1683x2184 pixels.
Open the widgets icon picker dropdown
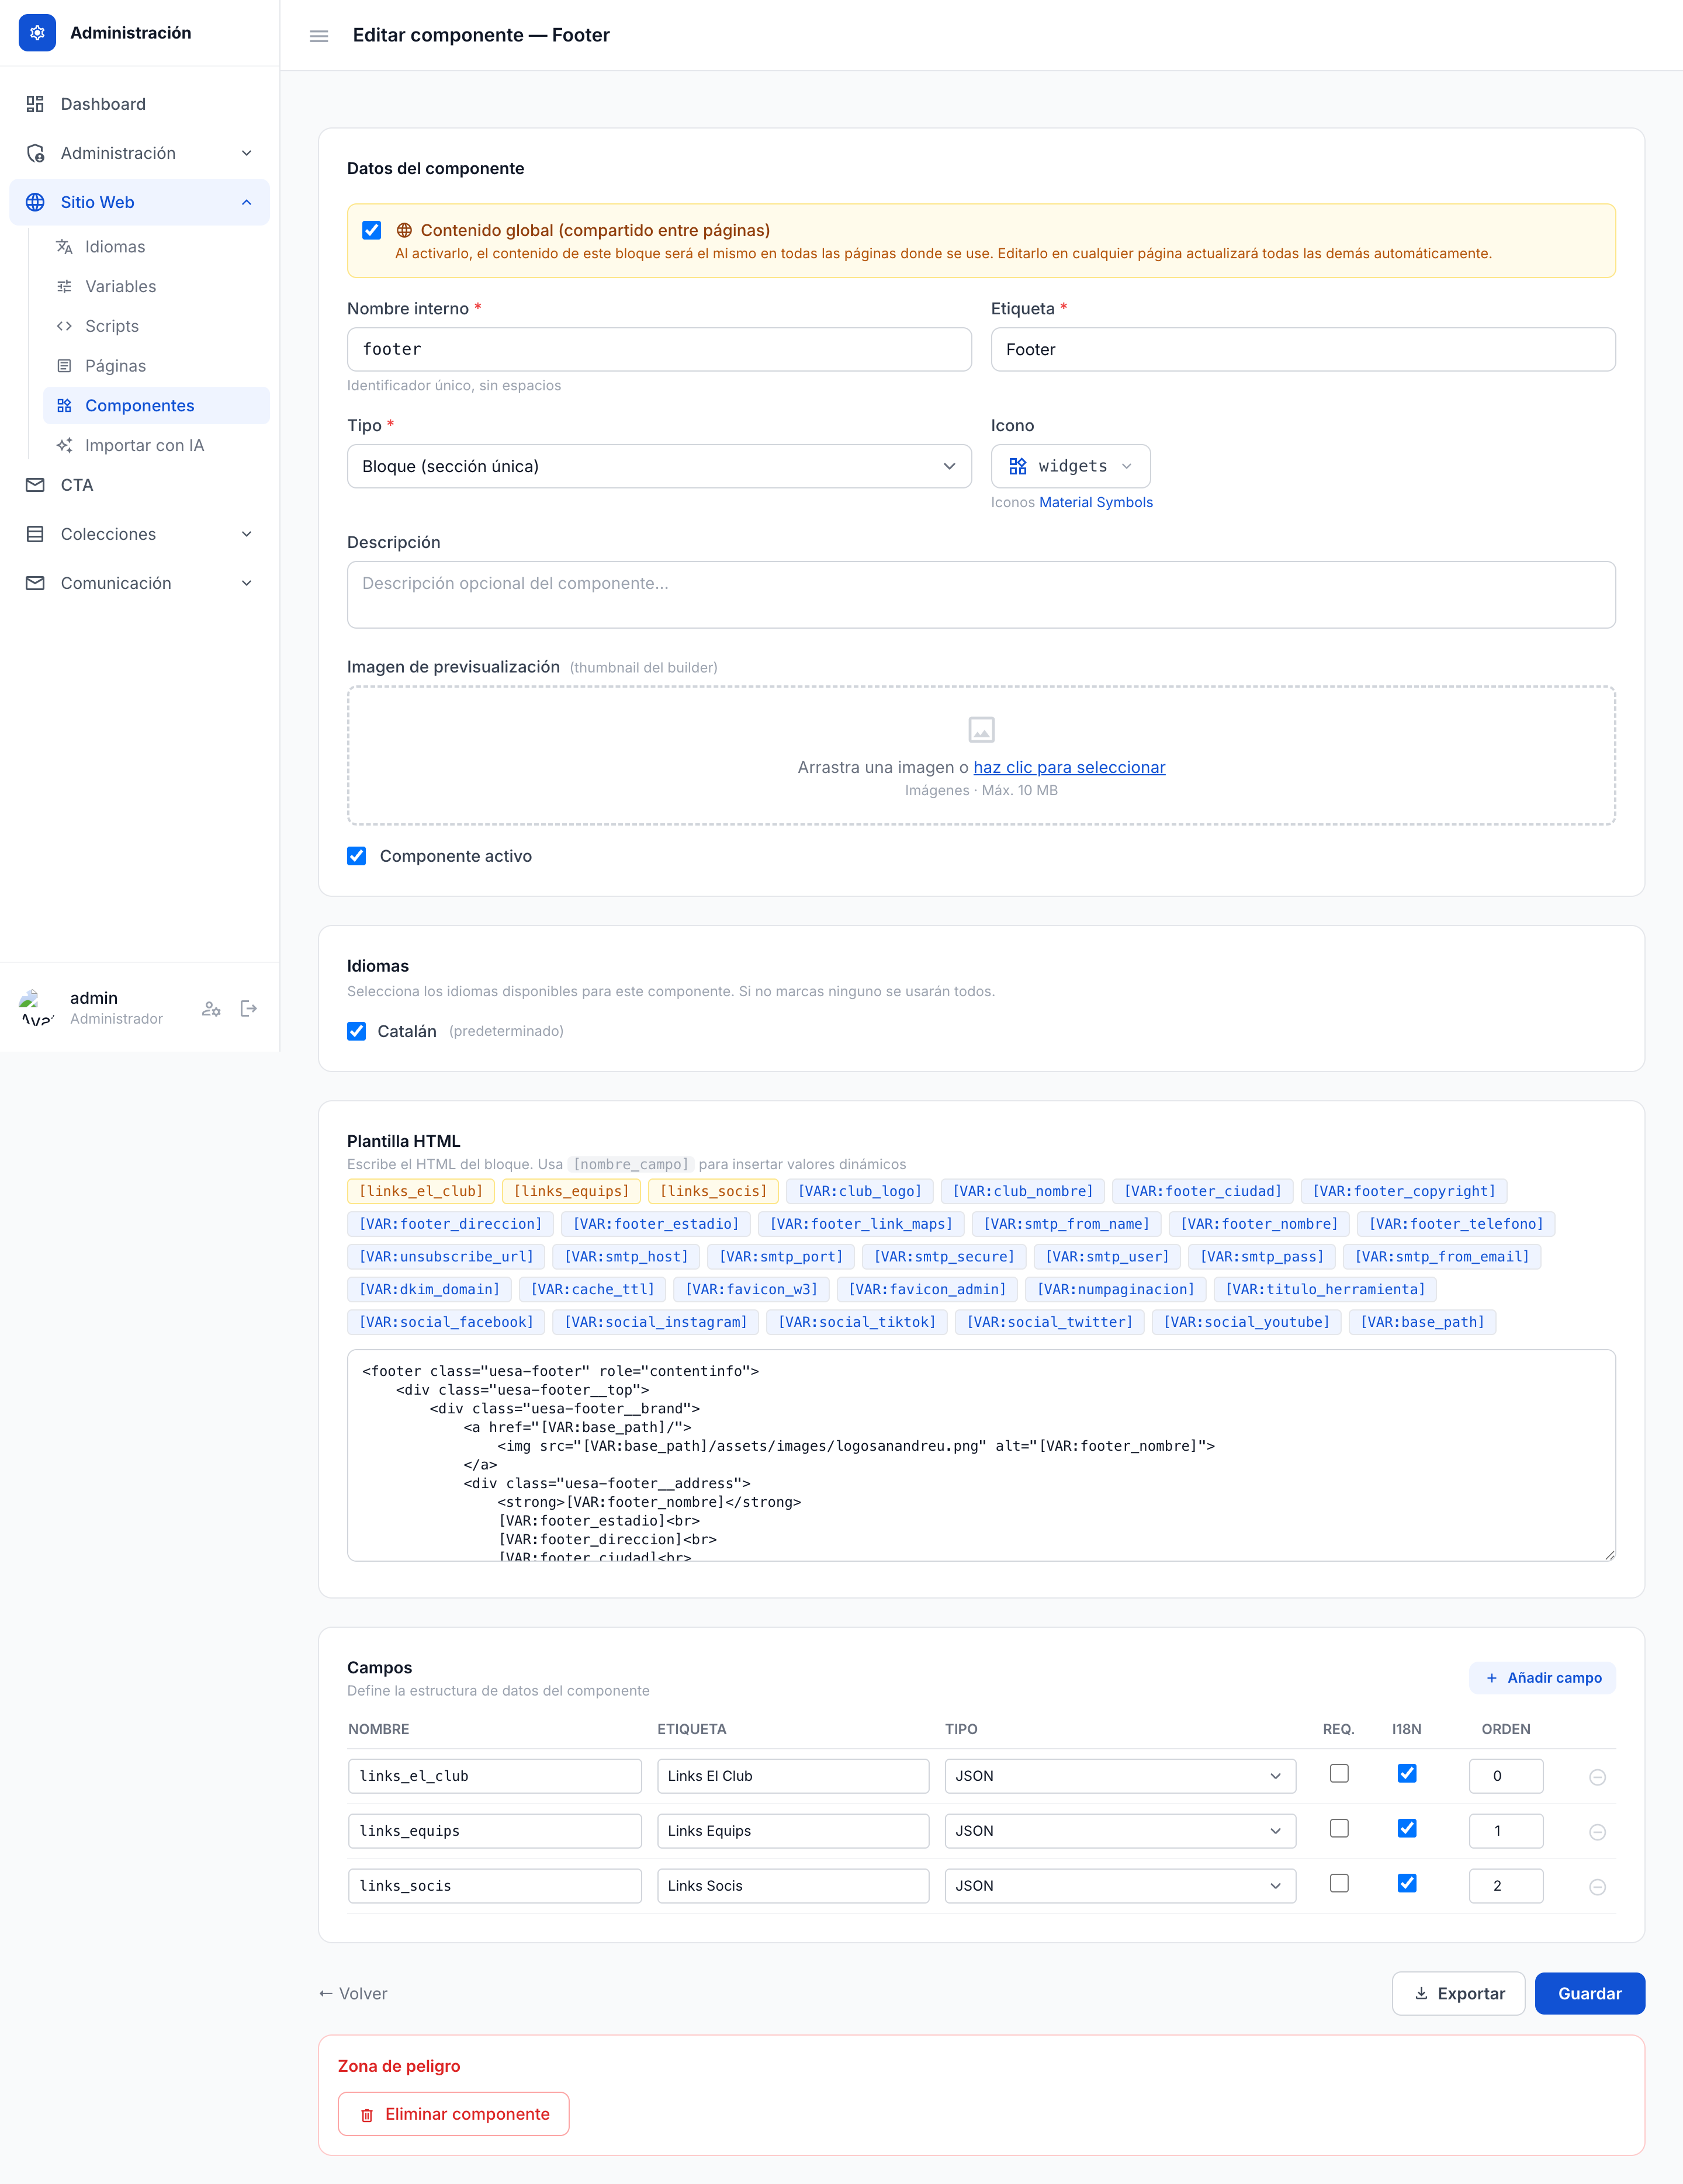click(1070, 467)
